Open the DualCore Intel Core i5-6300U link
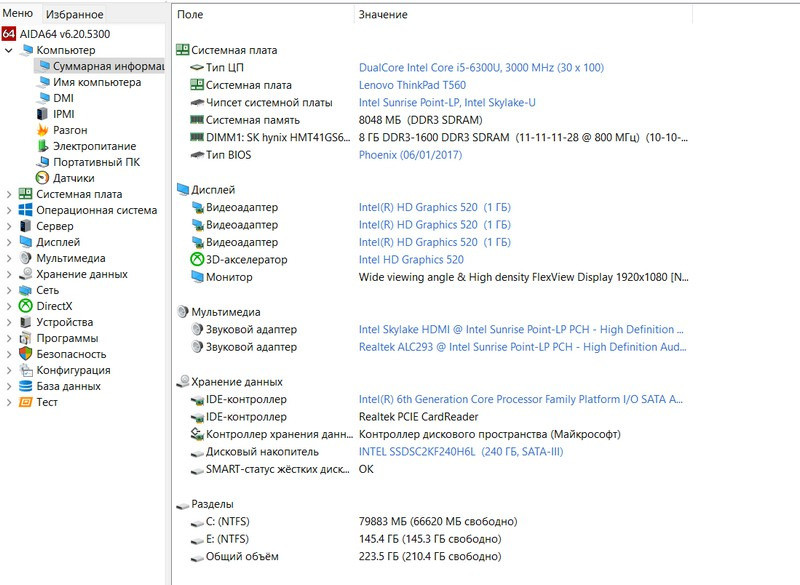800x585 pixels. pos(480,68)
